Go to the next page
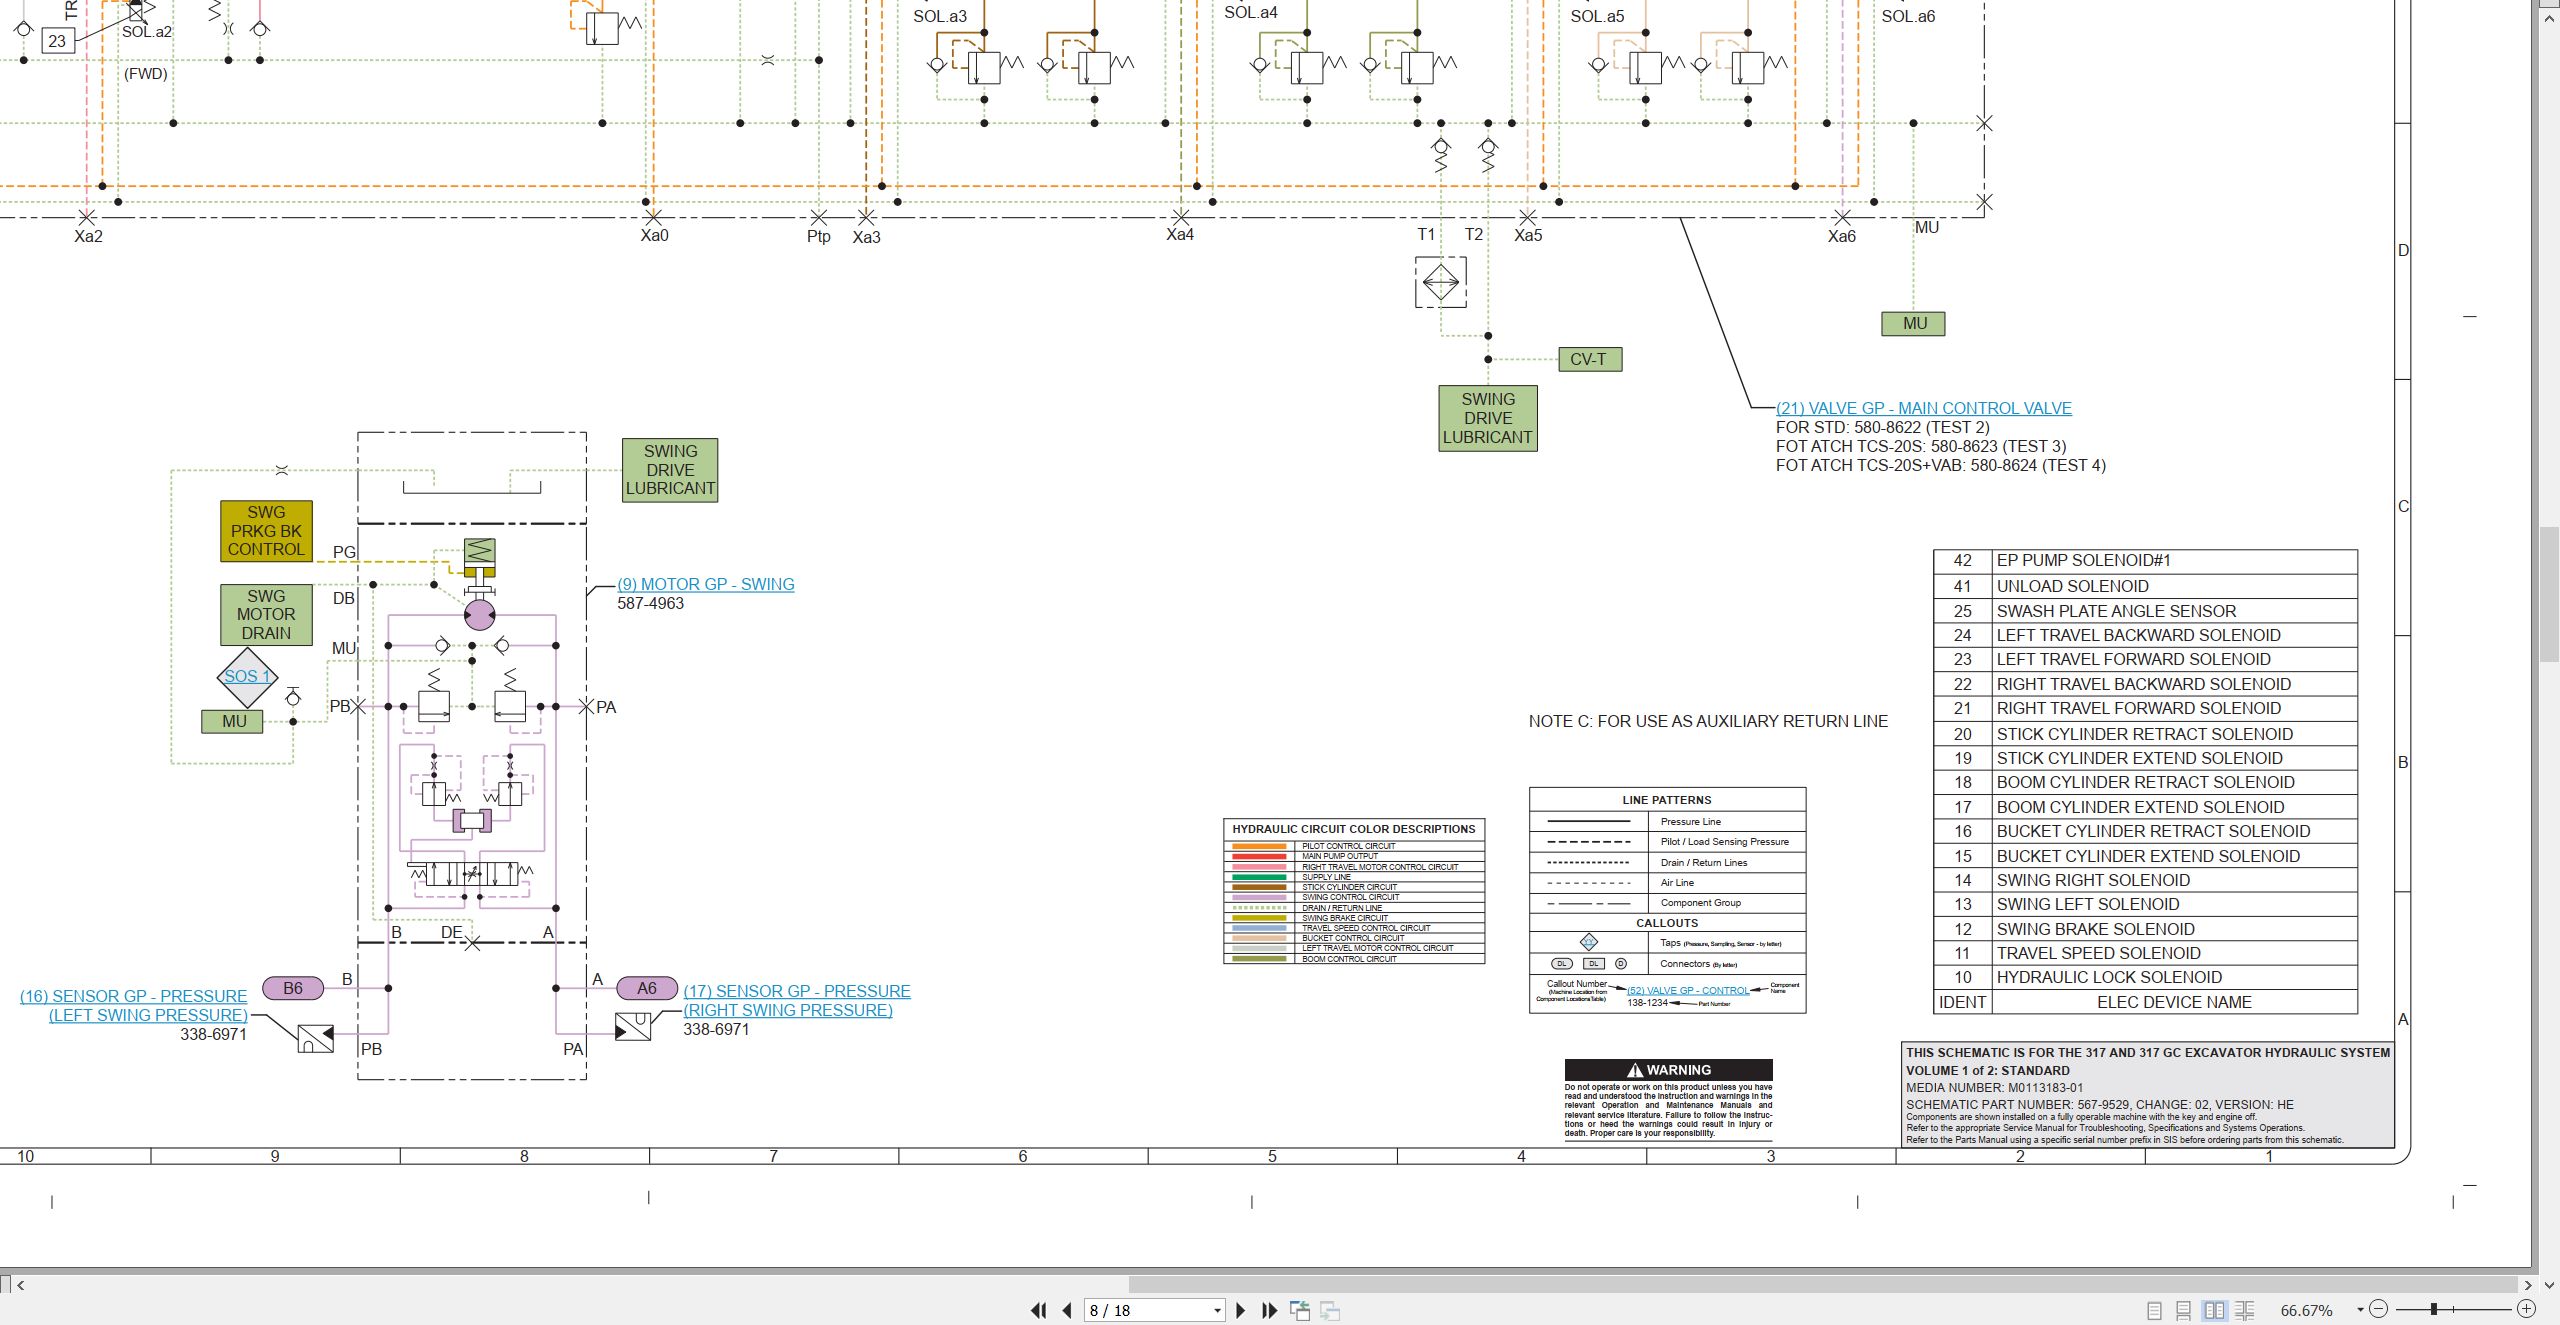The image size is (2560, 1325). click(1241, 1310)
